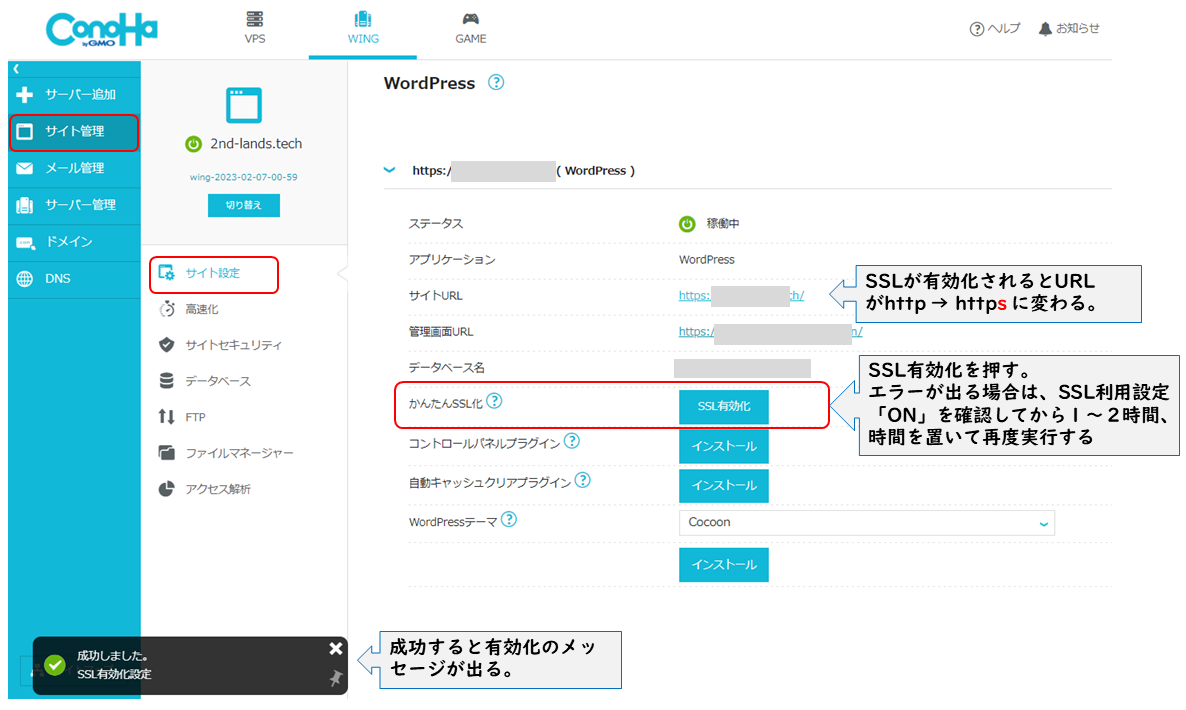Click the ConoHa logo
This screenshot has height=710, width=1186.
click(101, 30)
